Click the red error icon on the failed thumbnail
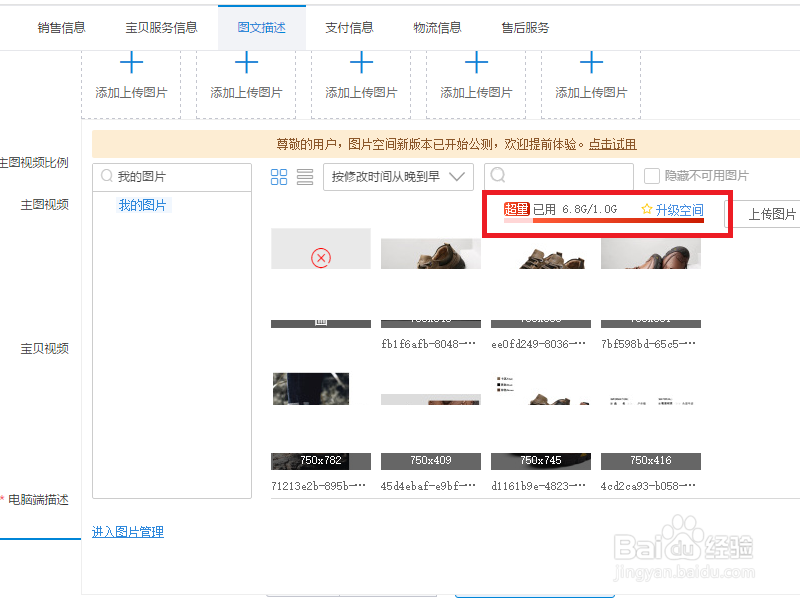 320,258
